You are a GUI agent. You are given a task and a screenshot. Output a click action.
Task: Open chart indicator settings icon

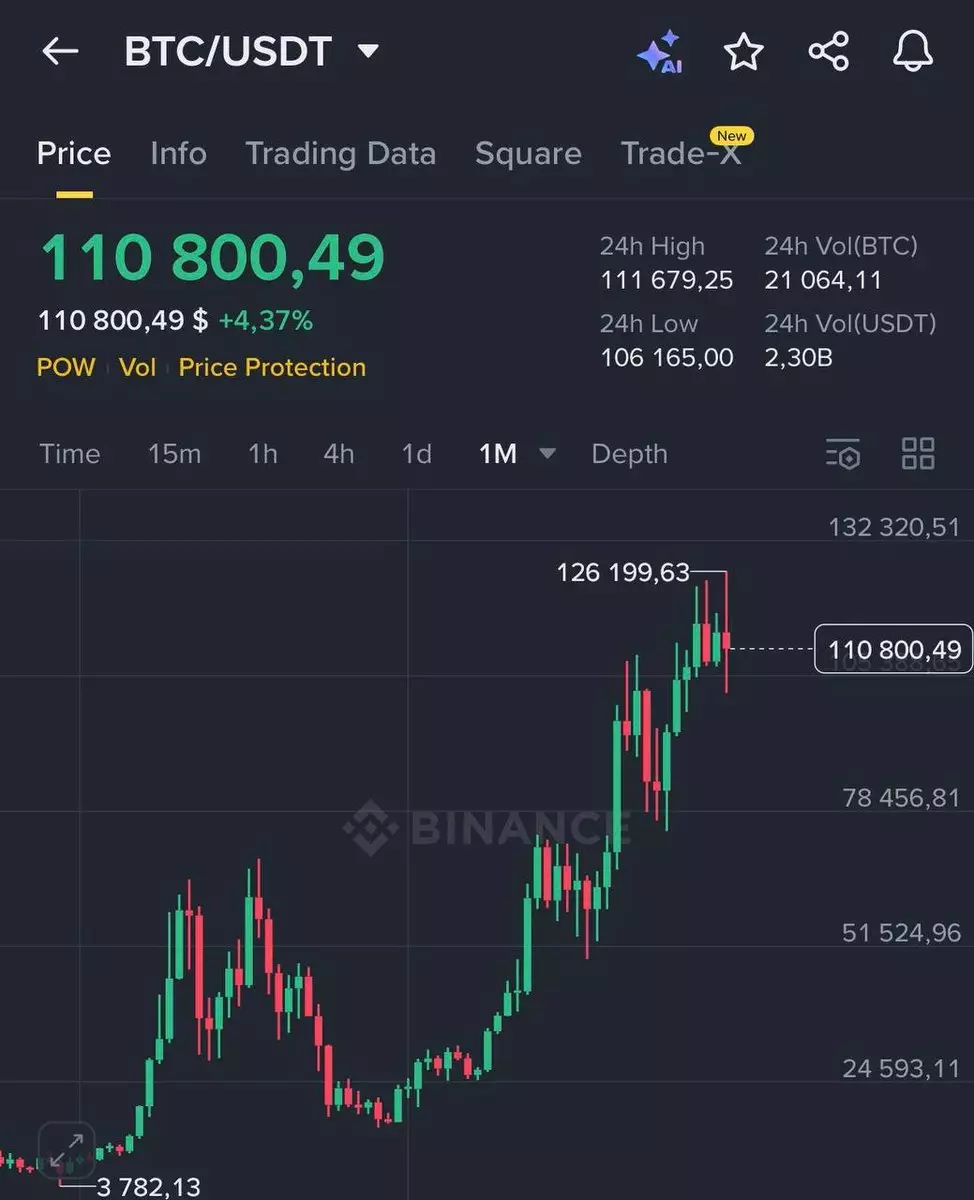click(843, 454)
